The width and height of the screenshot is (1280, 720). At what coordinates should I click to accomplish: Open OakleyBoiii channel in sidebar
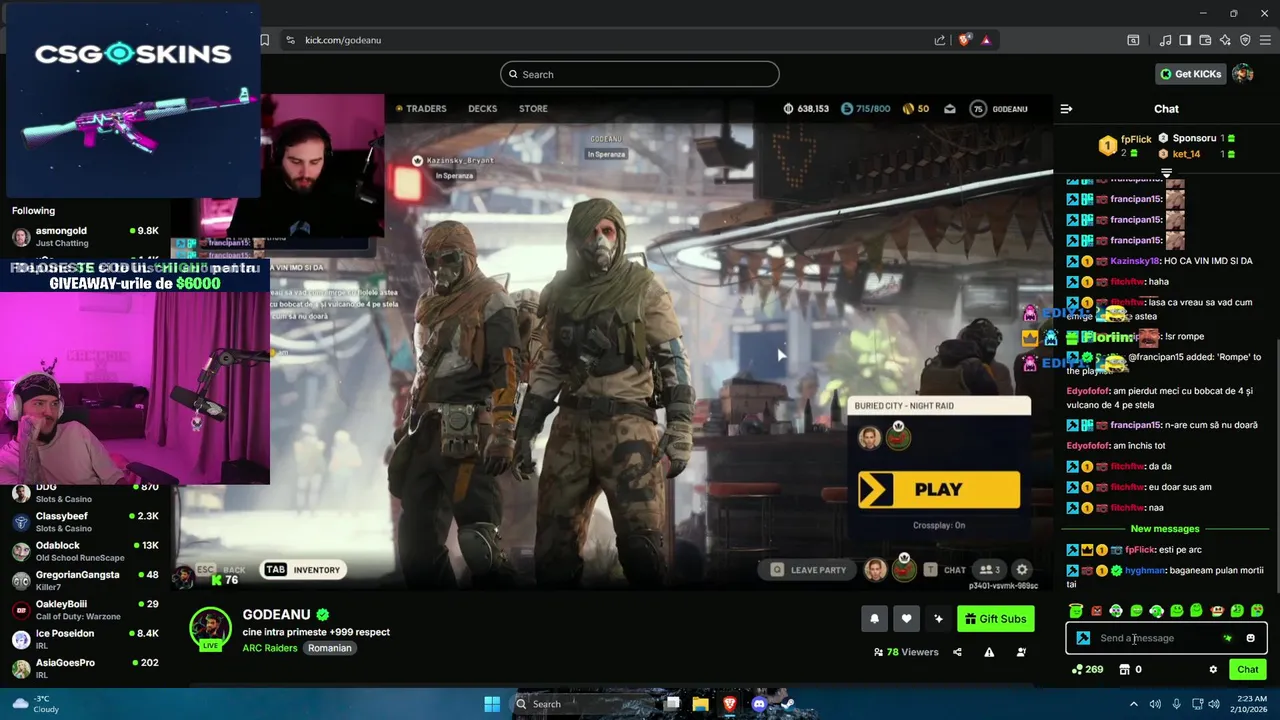click(86, 610)
